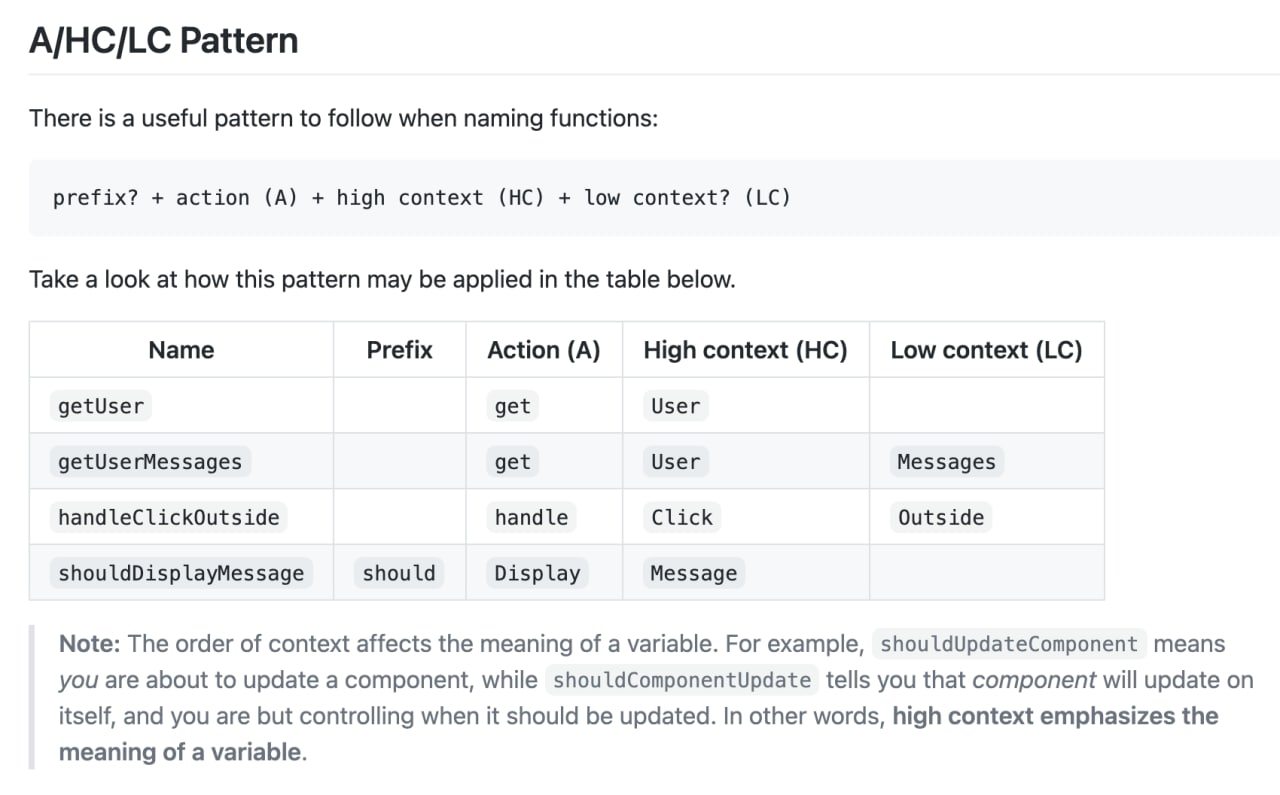Click the prefix pattern code block
Screen dimensions: 1280x795
654,198
